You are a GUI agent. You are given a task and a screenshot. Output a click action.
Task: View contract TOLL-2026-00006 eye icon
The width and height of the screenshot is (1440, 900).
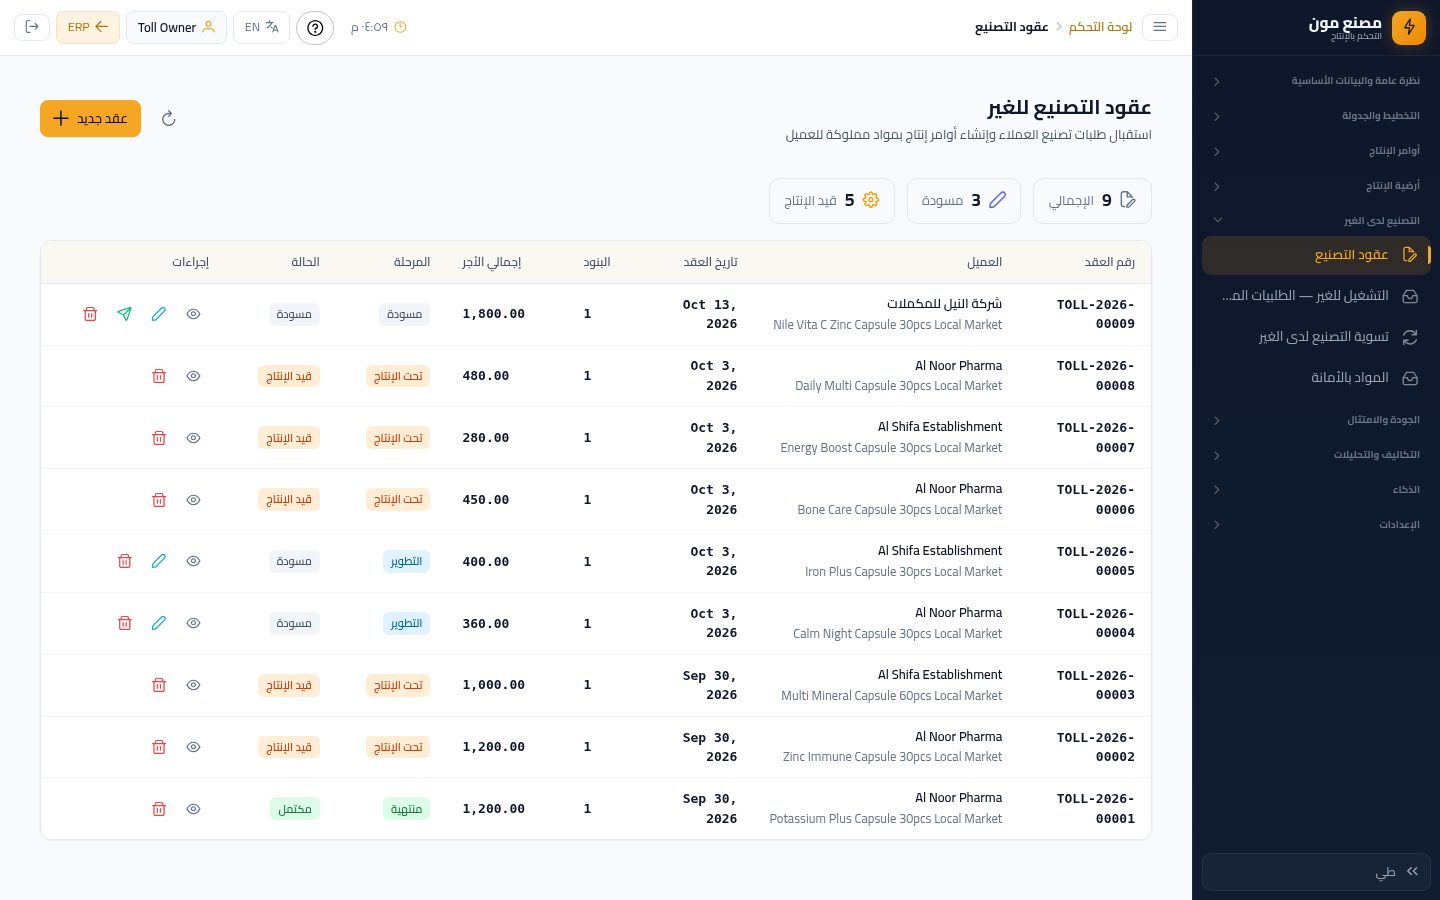click(x=194, y=500)
